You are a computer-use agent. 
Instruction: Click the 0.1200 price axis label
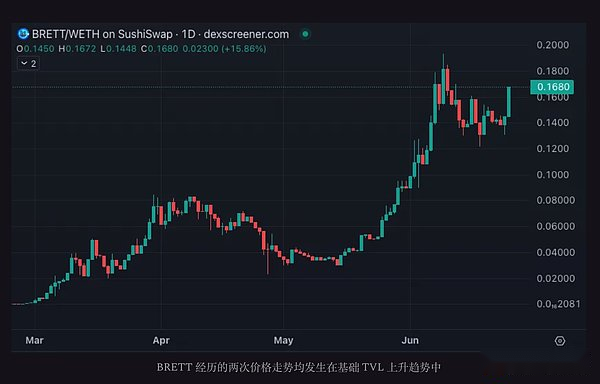tap(553, 149)
